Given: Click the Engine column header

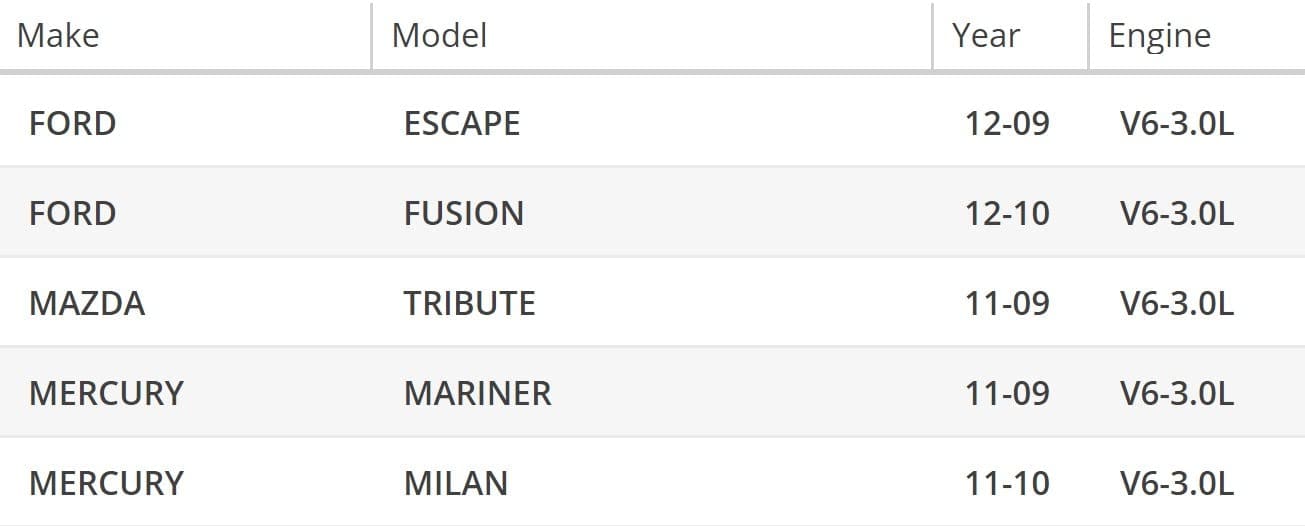Looking at the screenshot, I should pyautogui.click(x=1159, y=36).
